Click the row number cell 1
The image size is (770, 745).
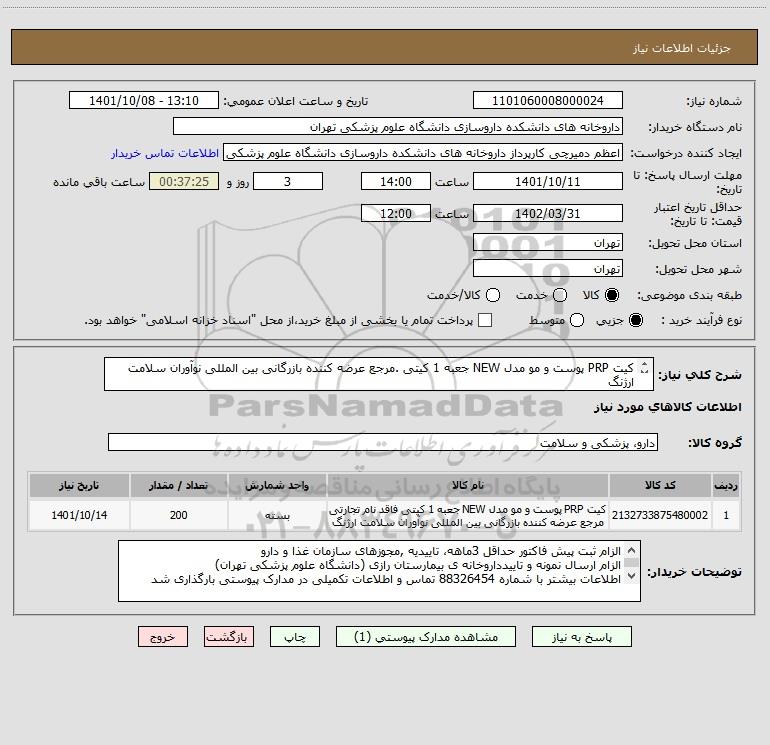pyautogui.click(x=726, y=515)
